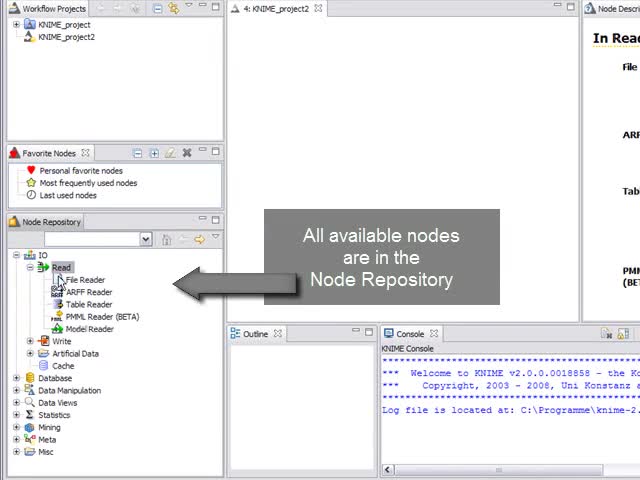Click the black X remove icon in Favorite Nodes
Viewport: 640px width, 480px height.
[x=187, y=153]
